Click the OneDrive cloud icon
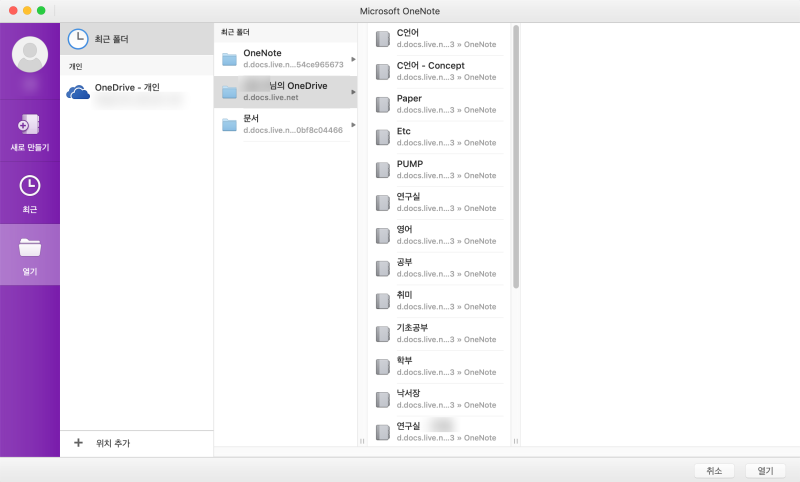The height and width of the screenshot is (482, 800). tap(78, 92)
